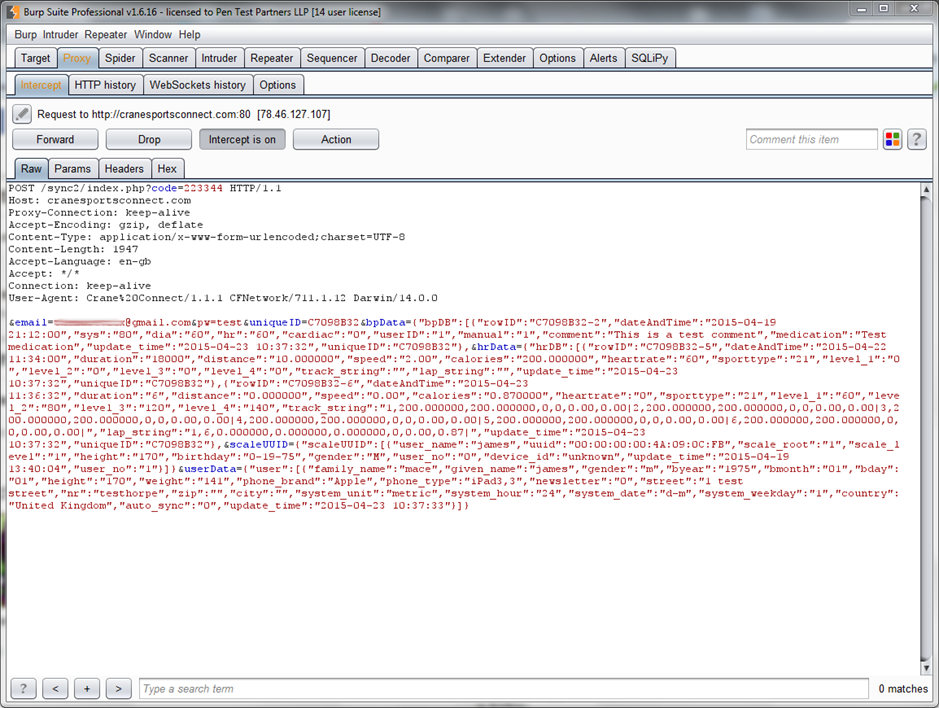This screenshot has width=939, height=708.
Task: Click the help question mark icon near comment field
Action: pyautogui.click(x=916, y=140)
